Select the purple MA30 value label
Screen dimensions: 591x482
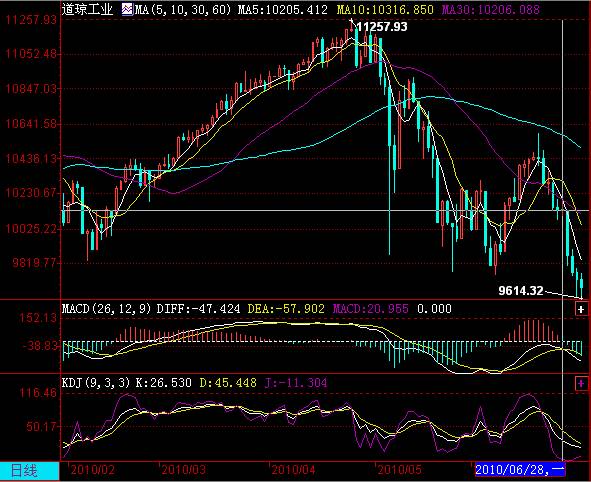[491, 9]
